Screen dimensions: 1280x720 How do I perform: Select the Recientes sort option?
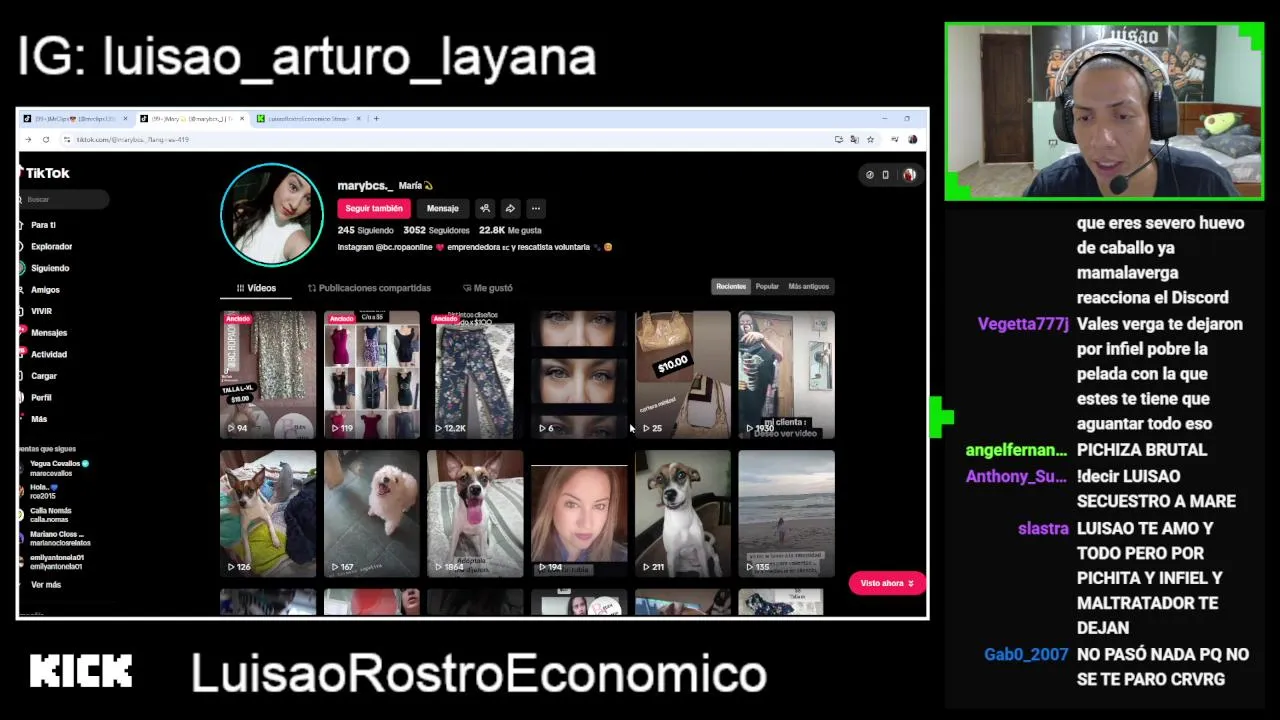click(731, 287)
